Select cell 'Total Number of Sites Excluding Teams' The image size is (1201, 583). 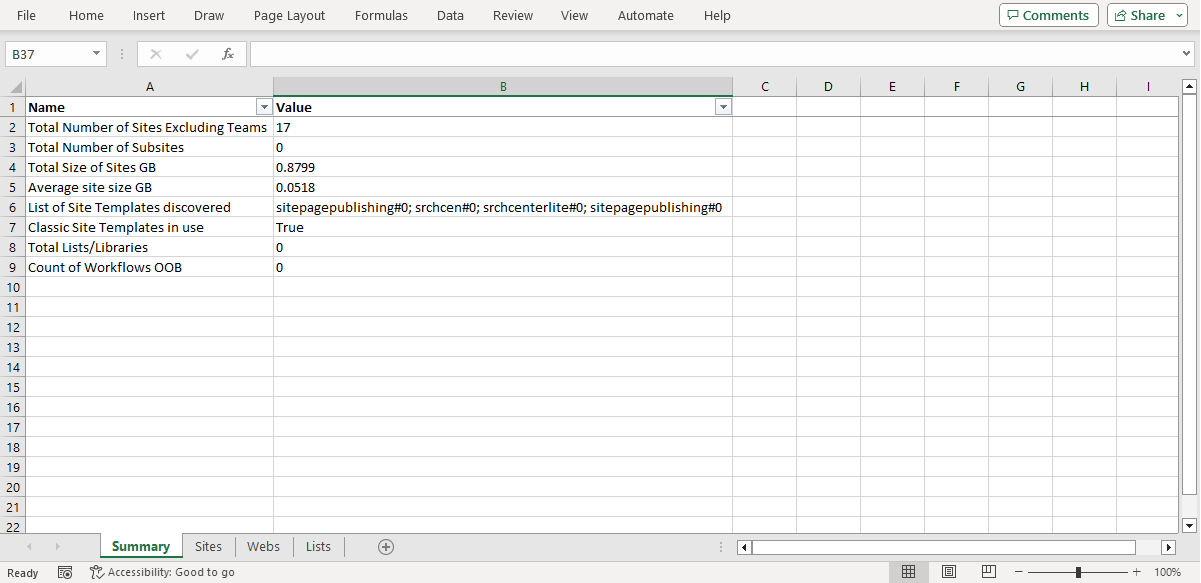click(x=150, y=127)
